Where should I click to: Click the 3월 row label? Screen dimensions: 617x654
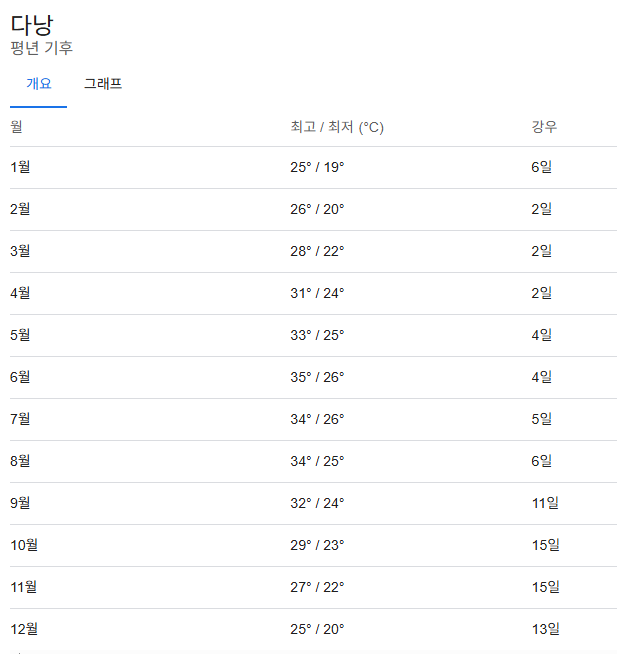click(20, 251)
